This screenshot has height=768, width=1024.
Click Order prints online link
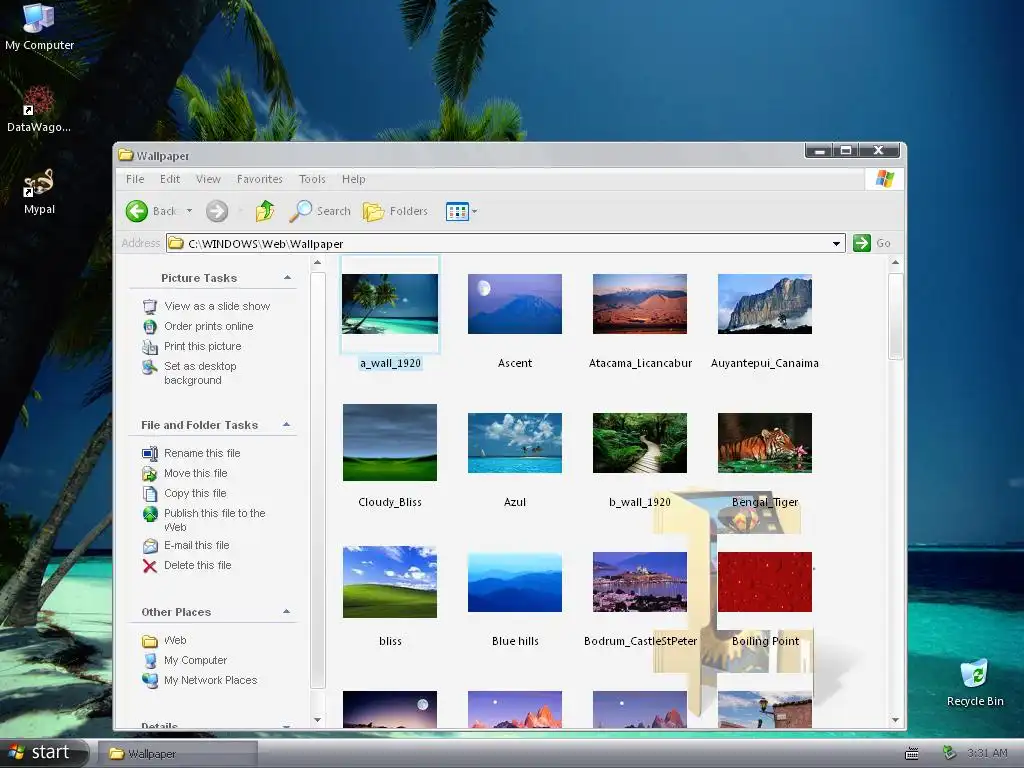coord(208,326)
